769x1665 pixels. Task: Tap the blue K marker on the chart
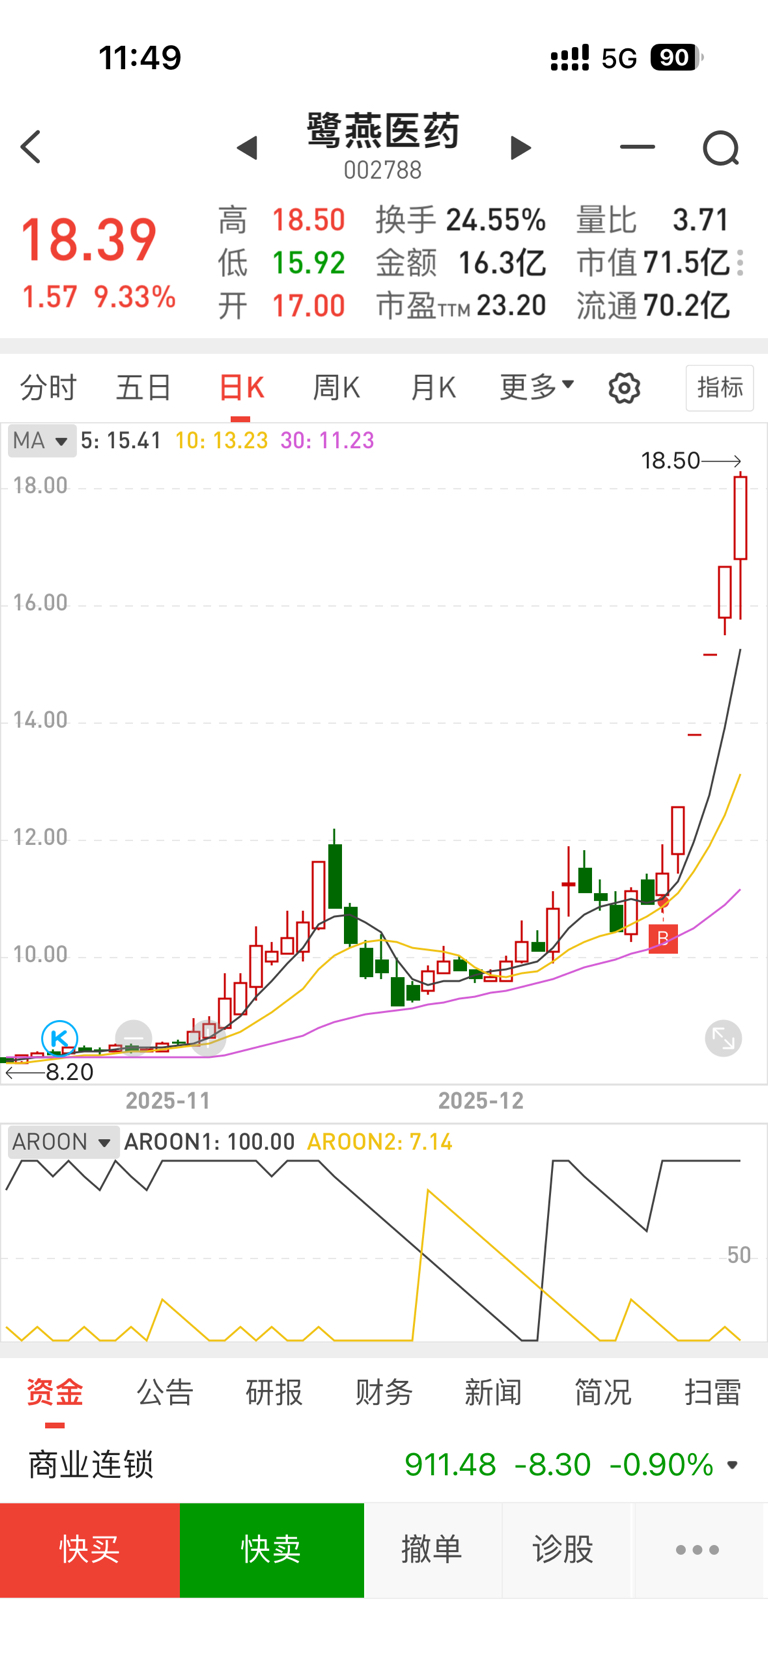(x=59, y=1038)
